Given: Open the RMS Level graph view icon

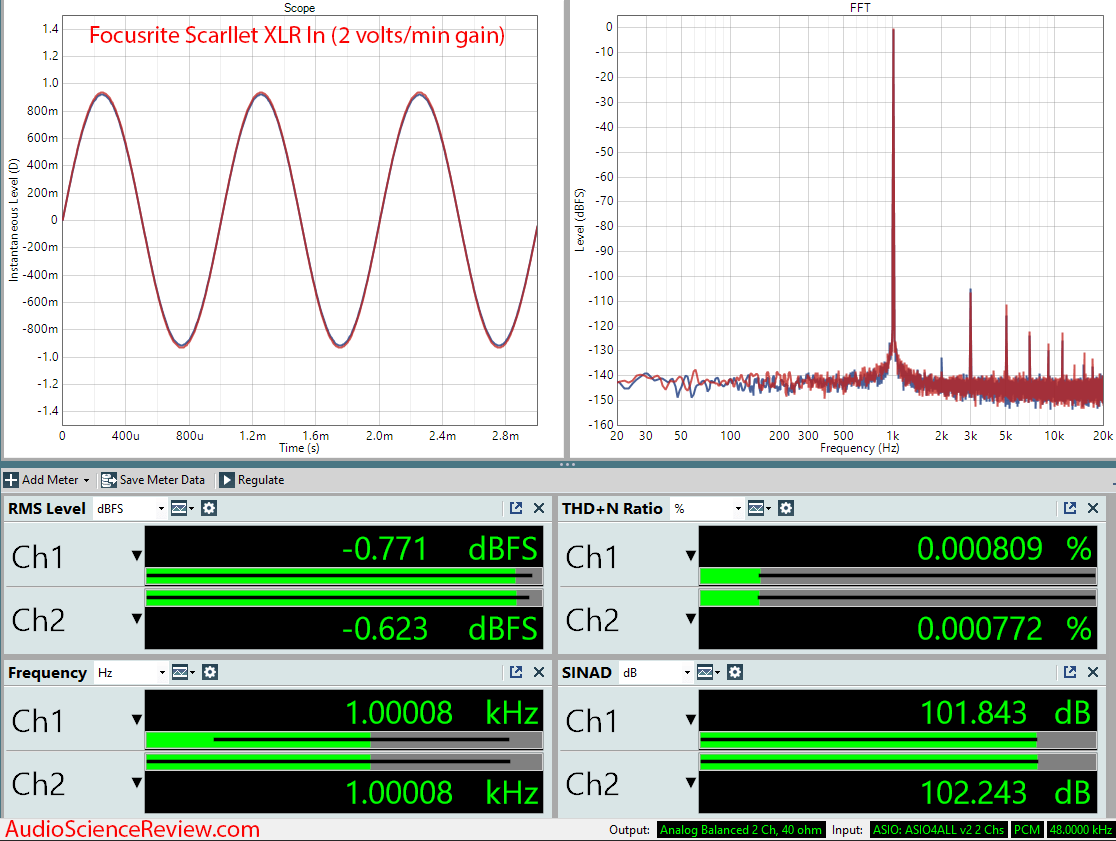Looking at the screenshot, I should click(181, 508).
